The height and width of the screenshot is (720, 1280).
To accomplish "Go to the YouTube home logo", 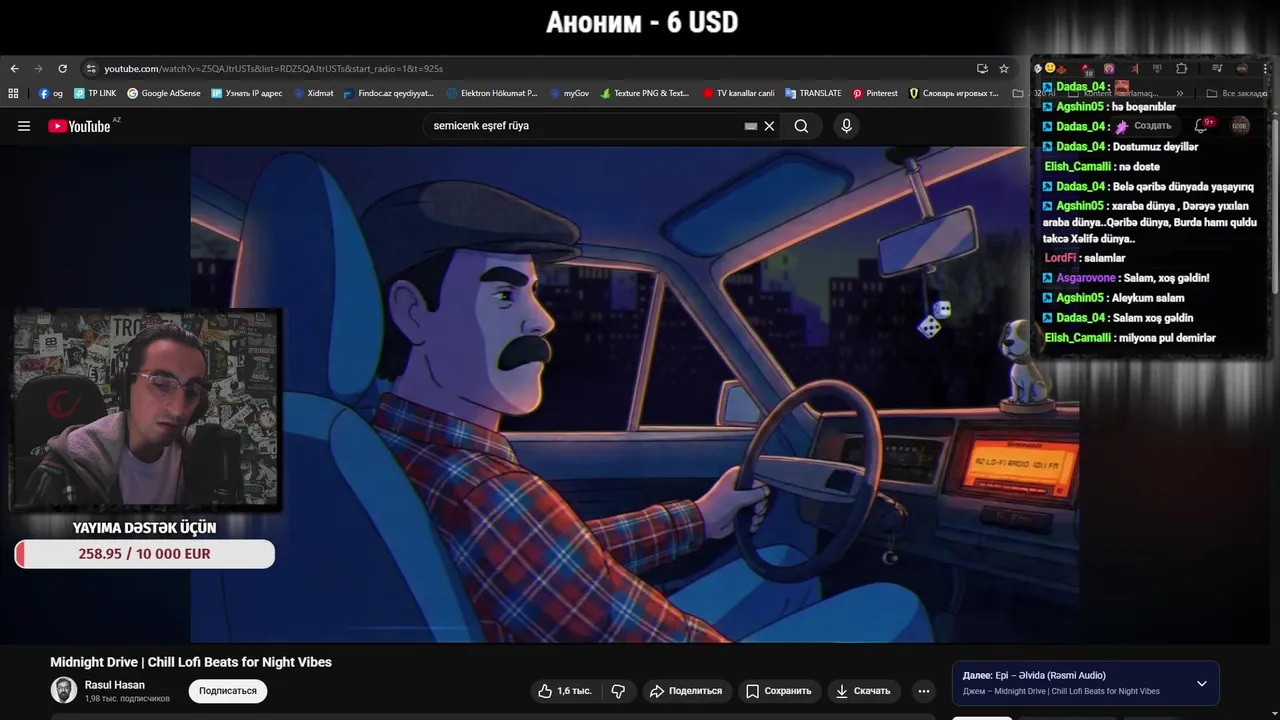I will [x=79, y=126].
